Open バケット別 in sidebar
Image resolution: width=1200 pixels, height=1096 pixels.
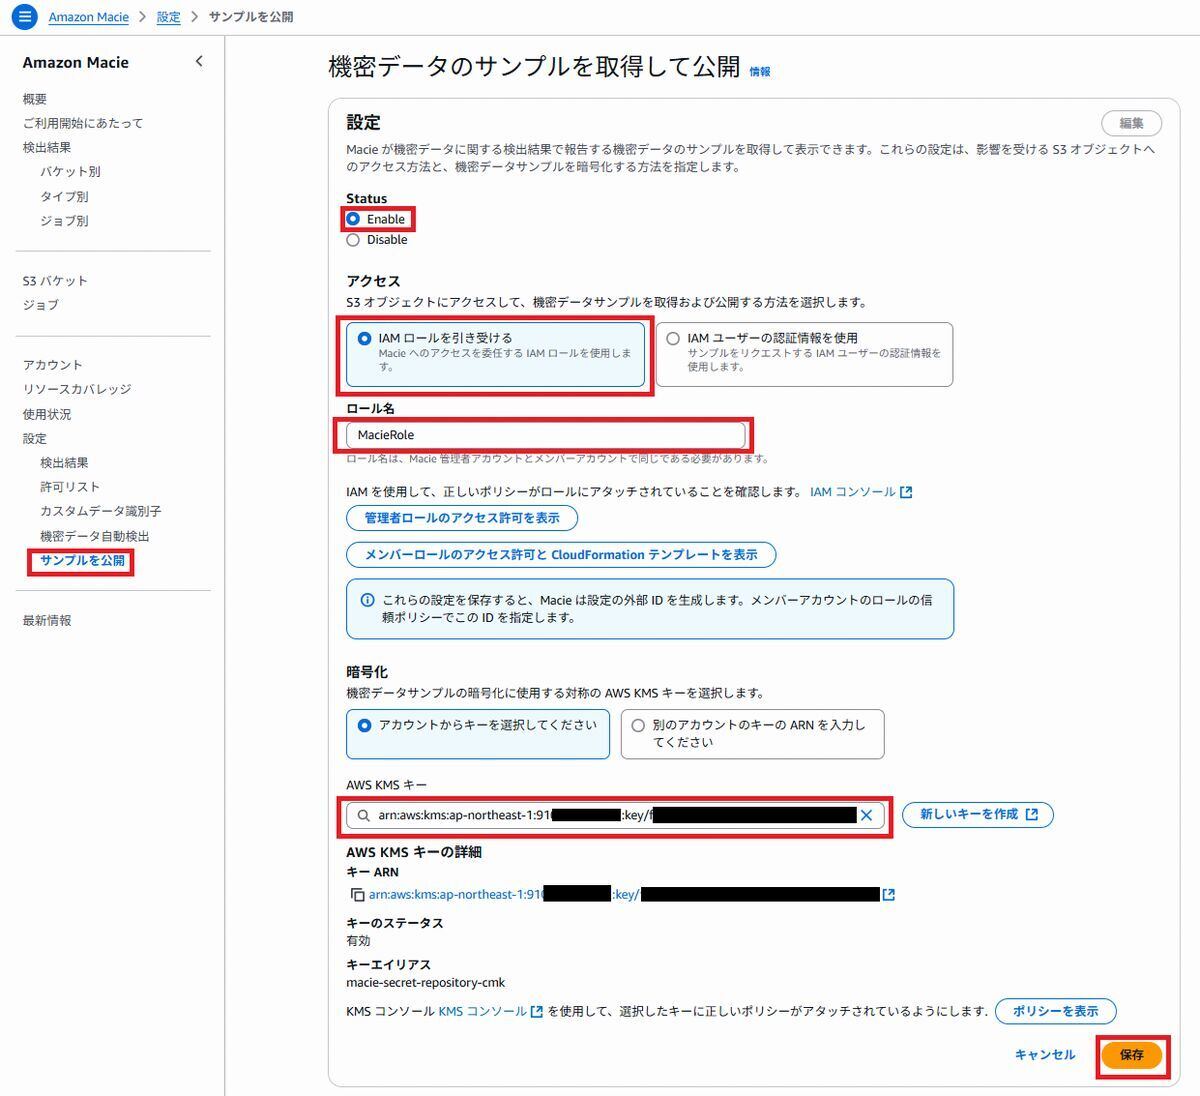pos(70,172)
